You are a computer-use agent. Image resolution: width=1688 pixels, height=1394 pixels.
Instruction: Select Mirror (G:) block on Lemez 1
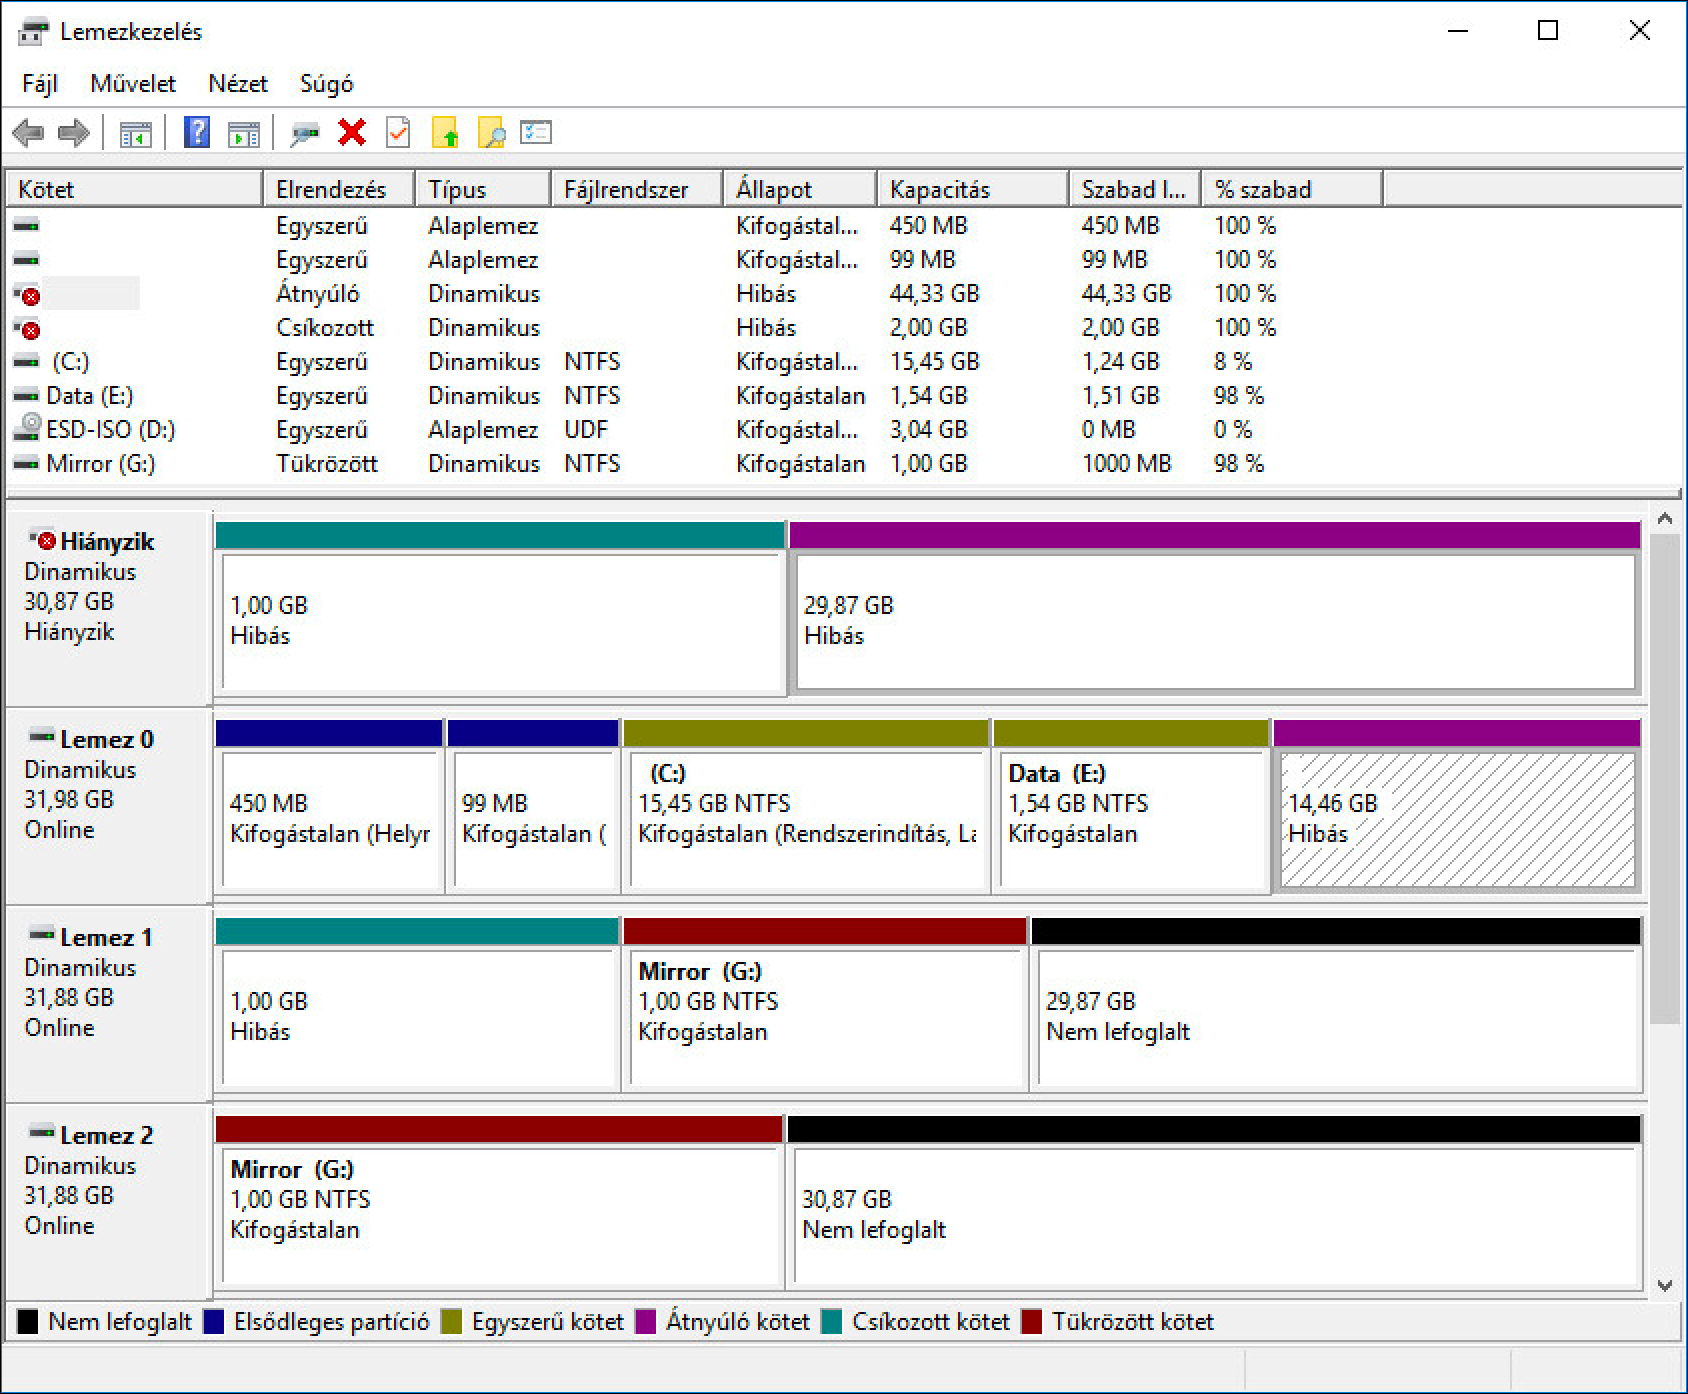tap(826, 1017)
